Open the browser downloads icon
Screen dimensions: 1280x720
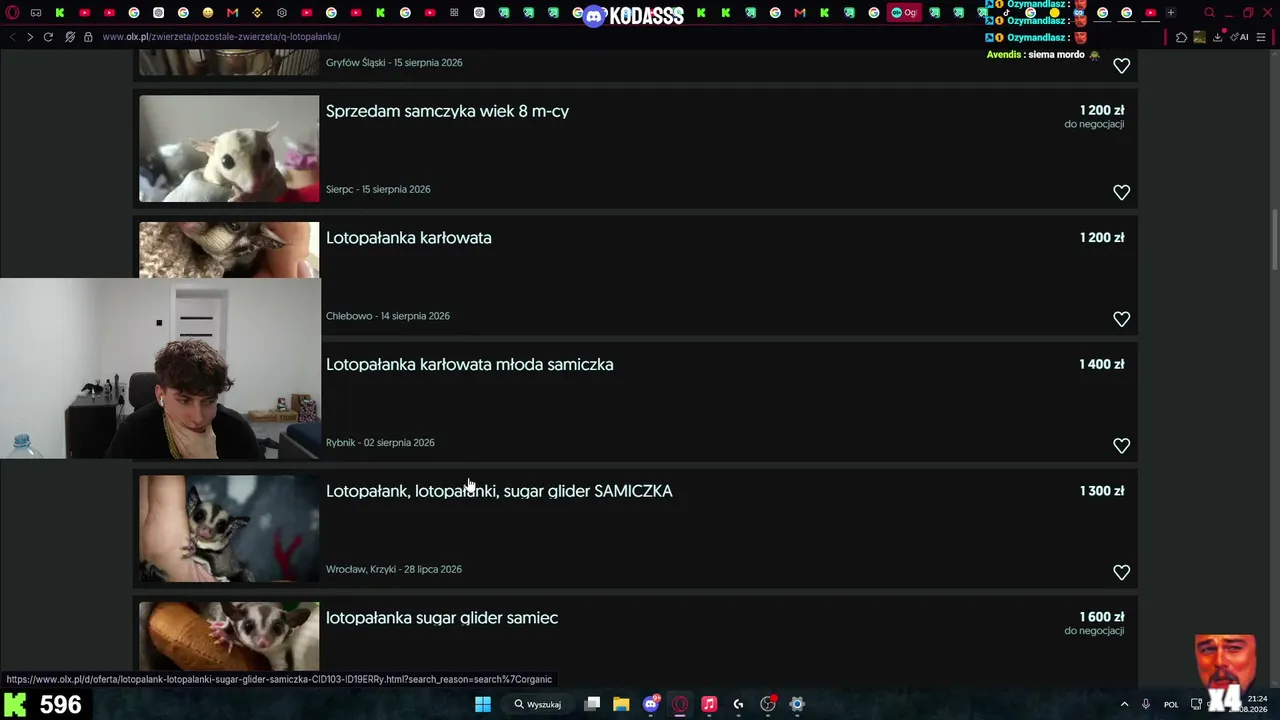[1218, 37]
